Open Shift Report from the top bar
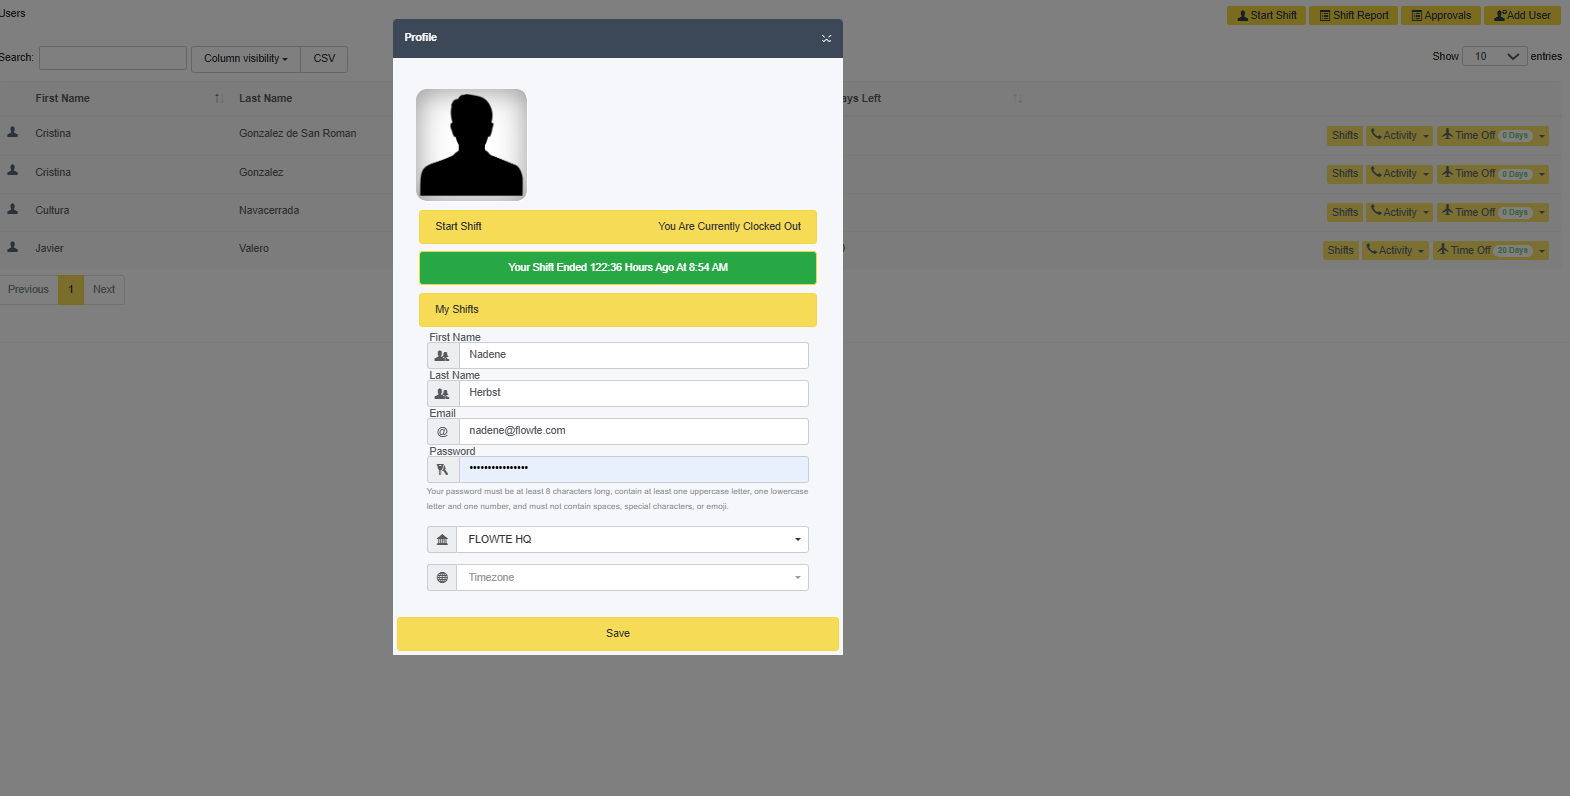The image size is (1570, 796). [x=1353, y=16]
